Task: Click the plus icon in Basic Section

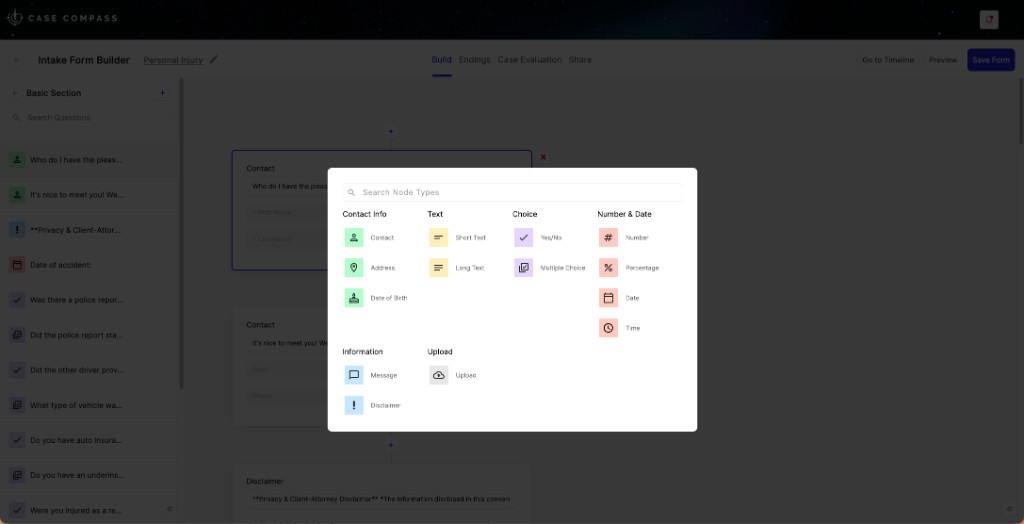Action: pyautogui.click(x=163, y=93)
